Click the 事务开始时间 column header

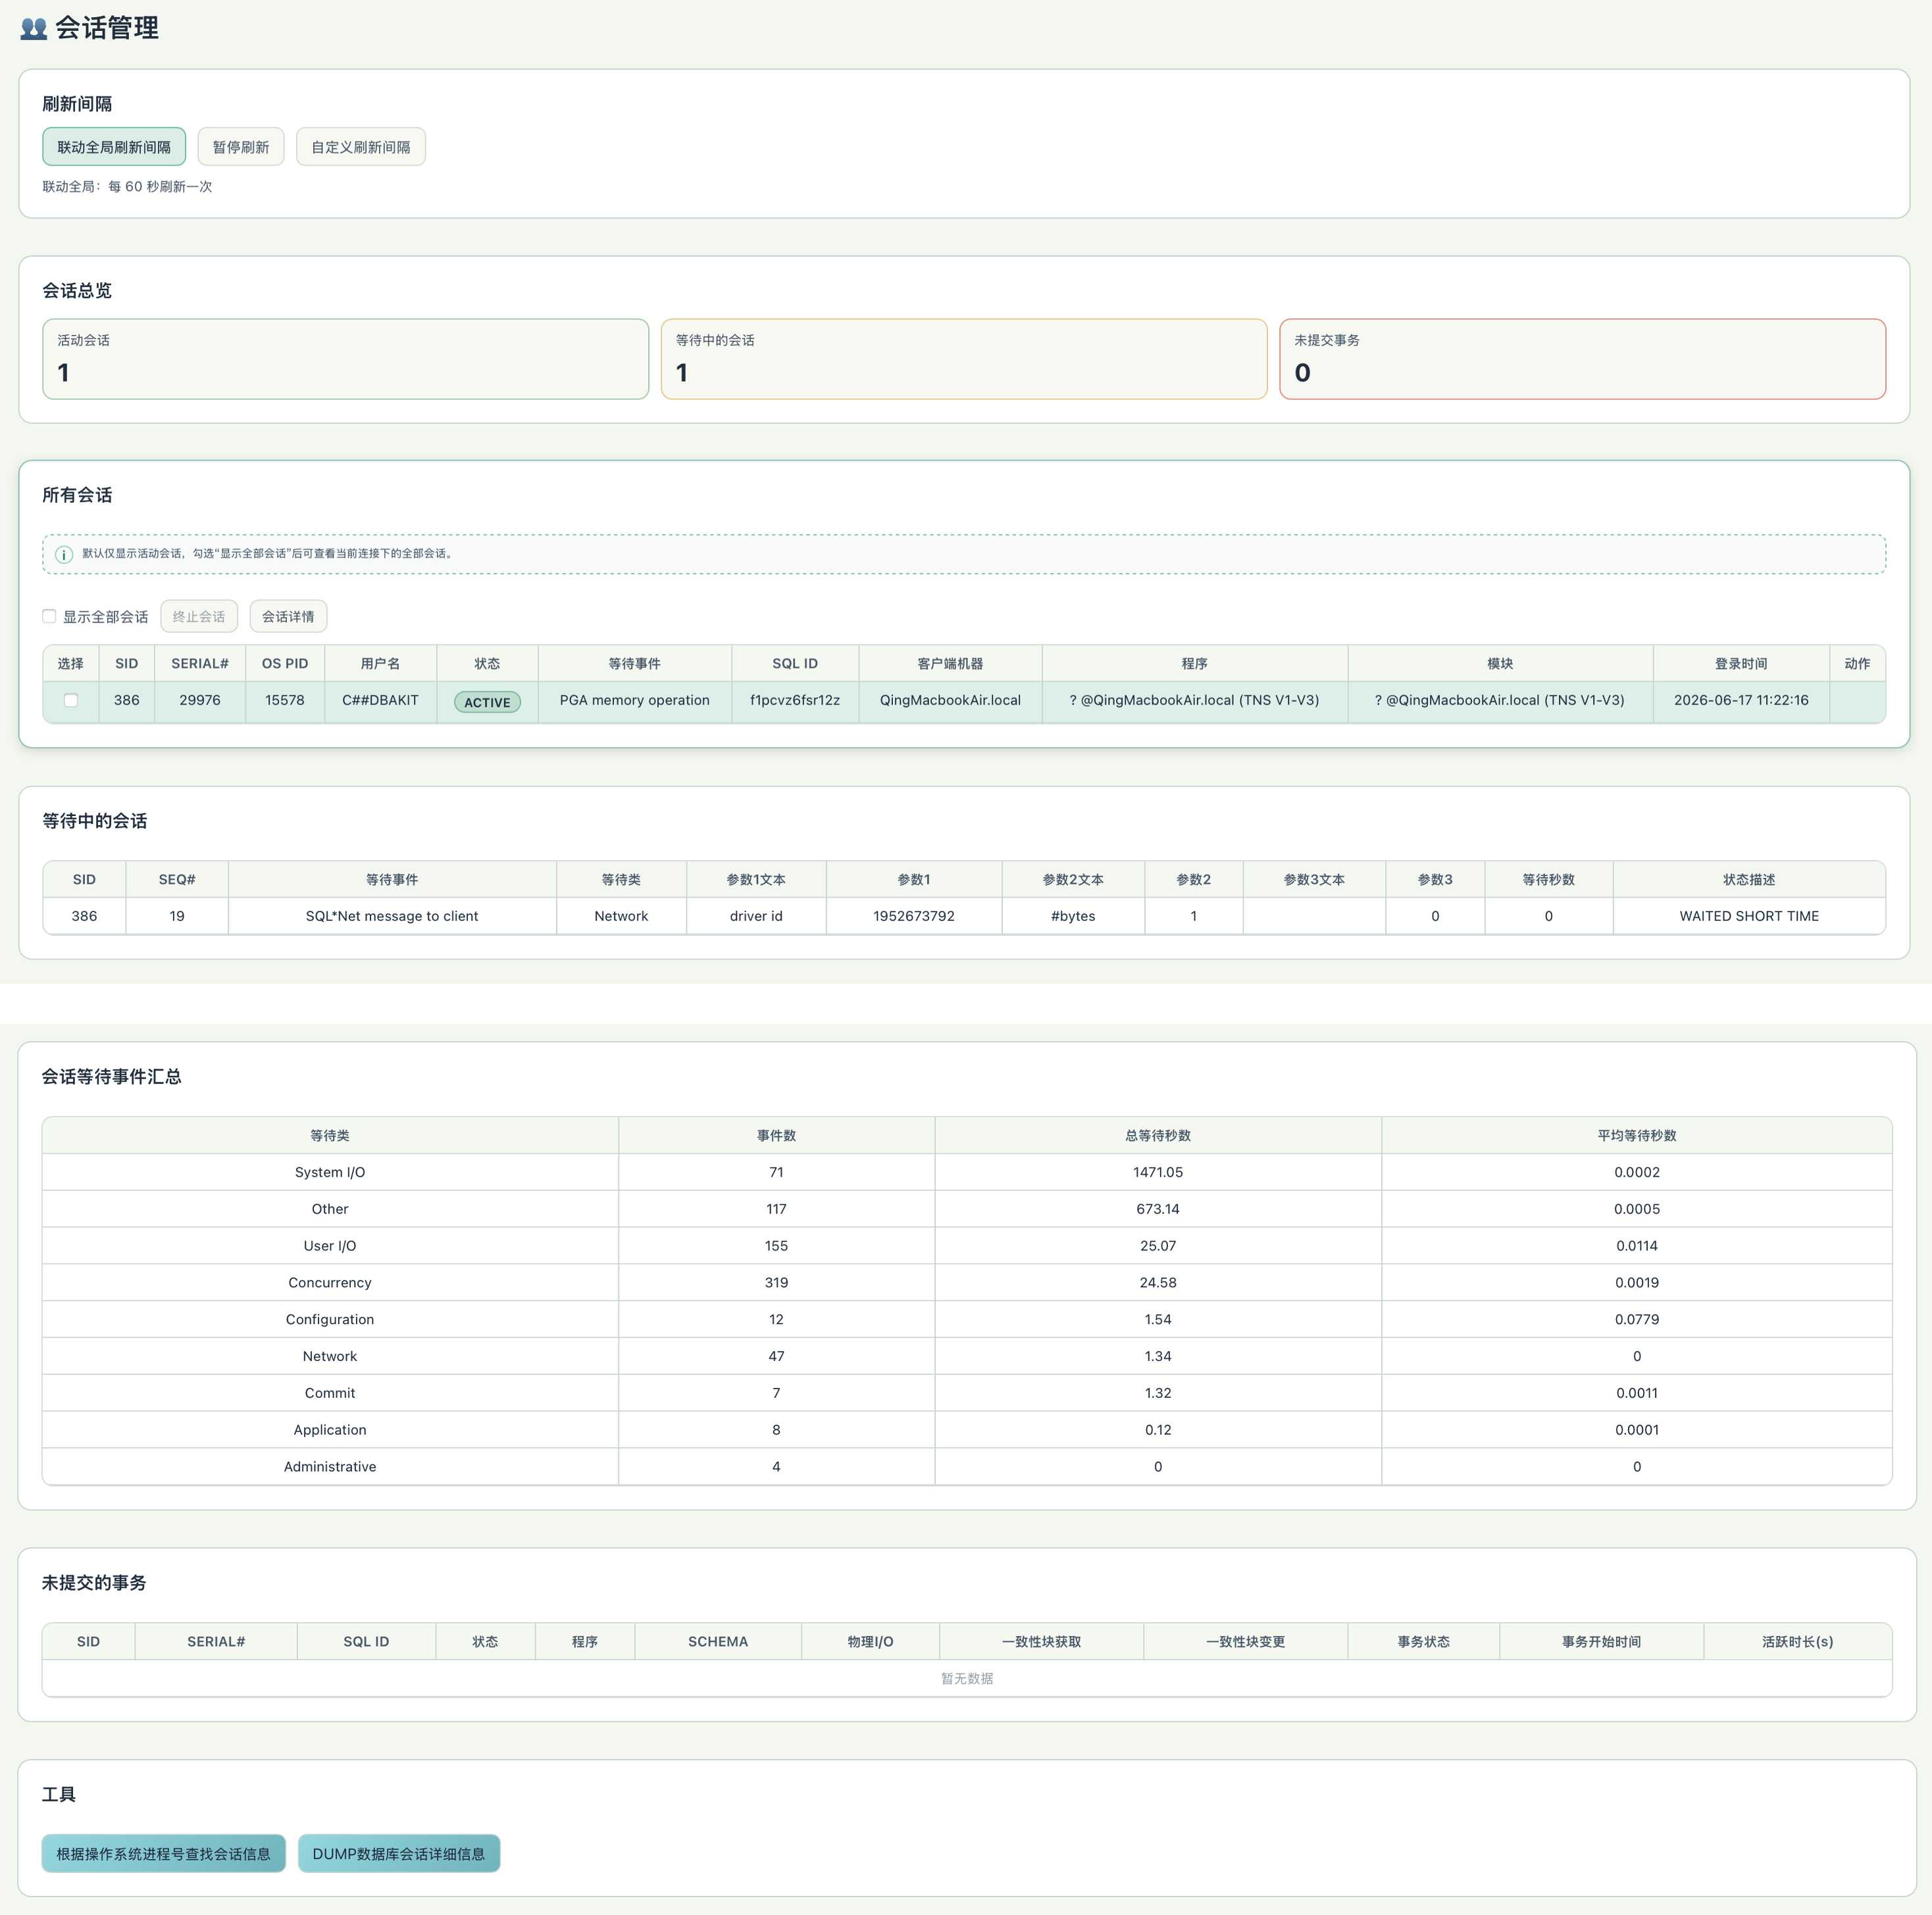pyautogui.click(x=1601, y=1641)
